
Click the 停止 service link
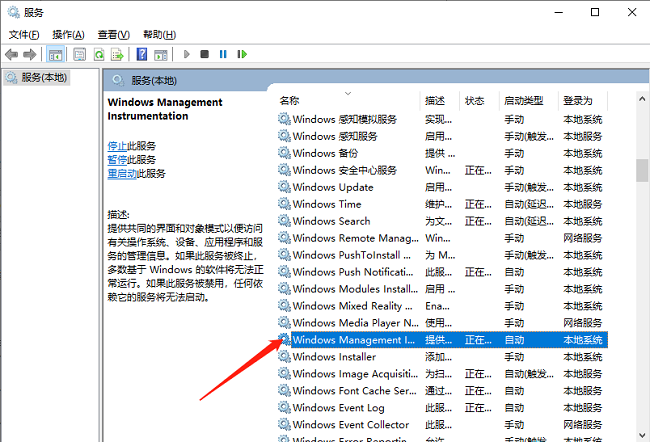[117, 146]
